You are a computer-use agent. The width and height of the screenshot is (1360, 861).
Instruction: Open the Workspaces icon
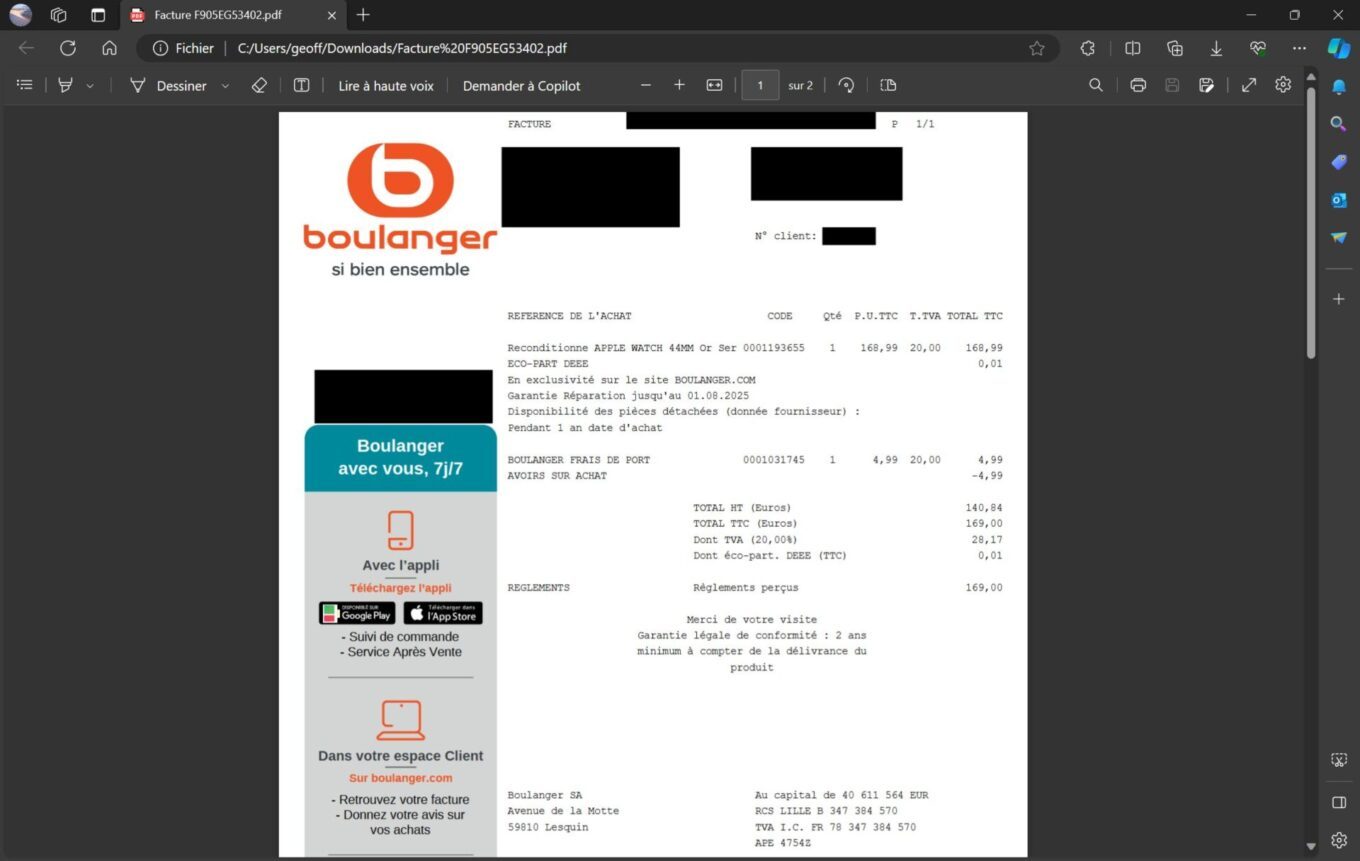tap(59, 15)
